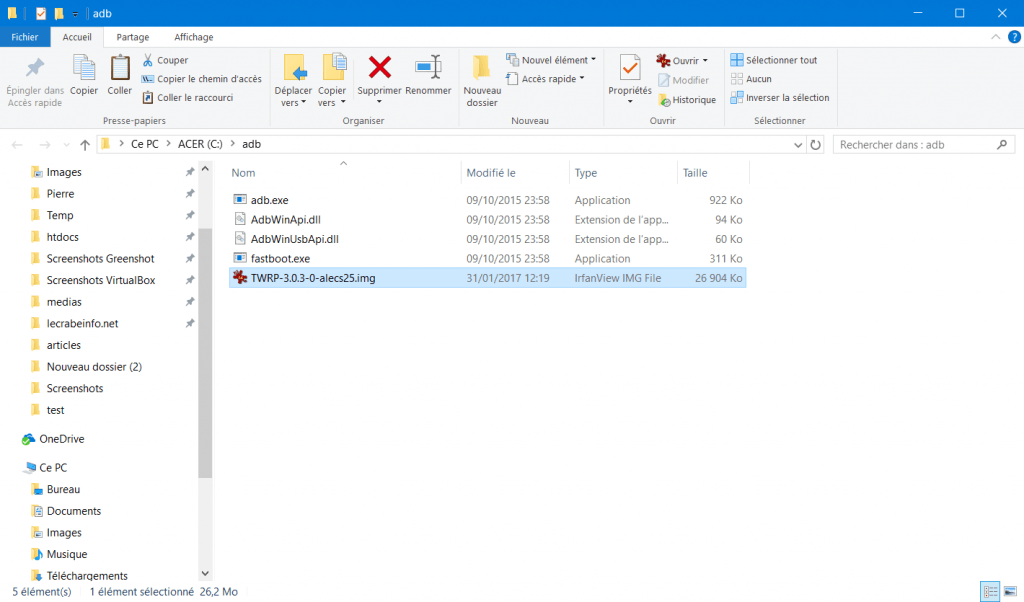1024x602 pixels.
Task: Sort by the Taille column header
Action: pyautogui.click(x=713, y=173)
